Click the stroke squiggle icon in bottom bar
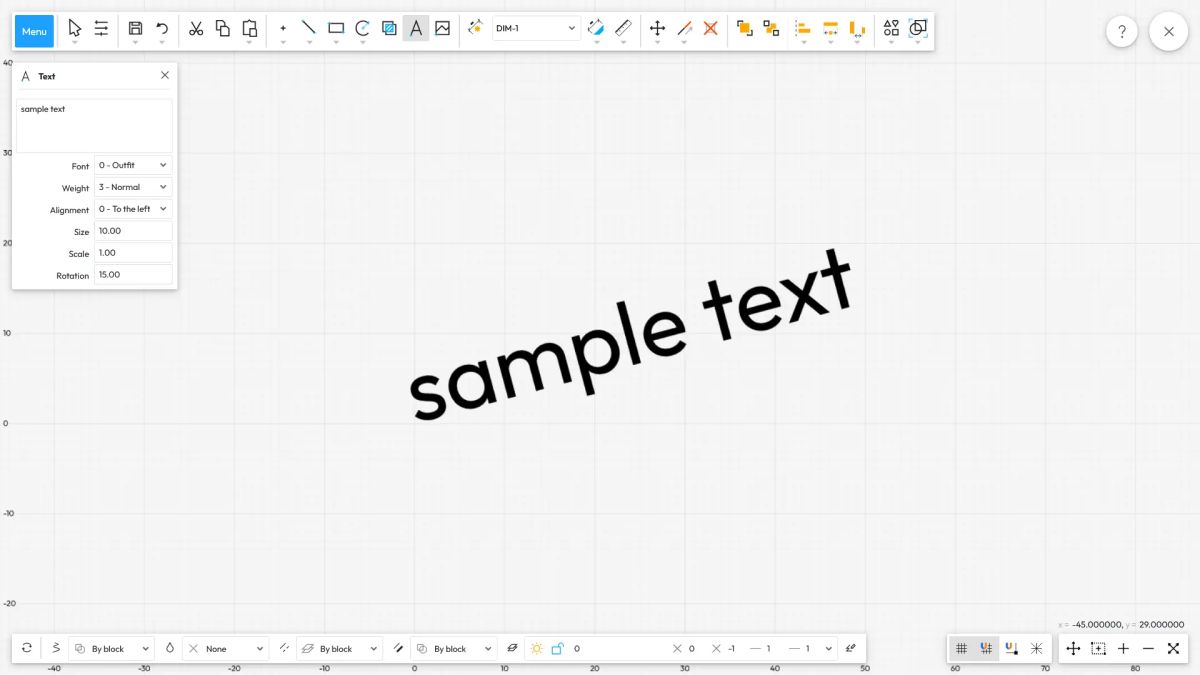The image size is (1200, 675). pyautogui.click(x=56, y=648)
